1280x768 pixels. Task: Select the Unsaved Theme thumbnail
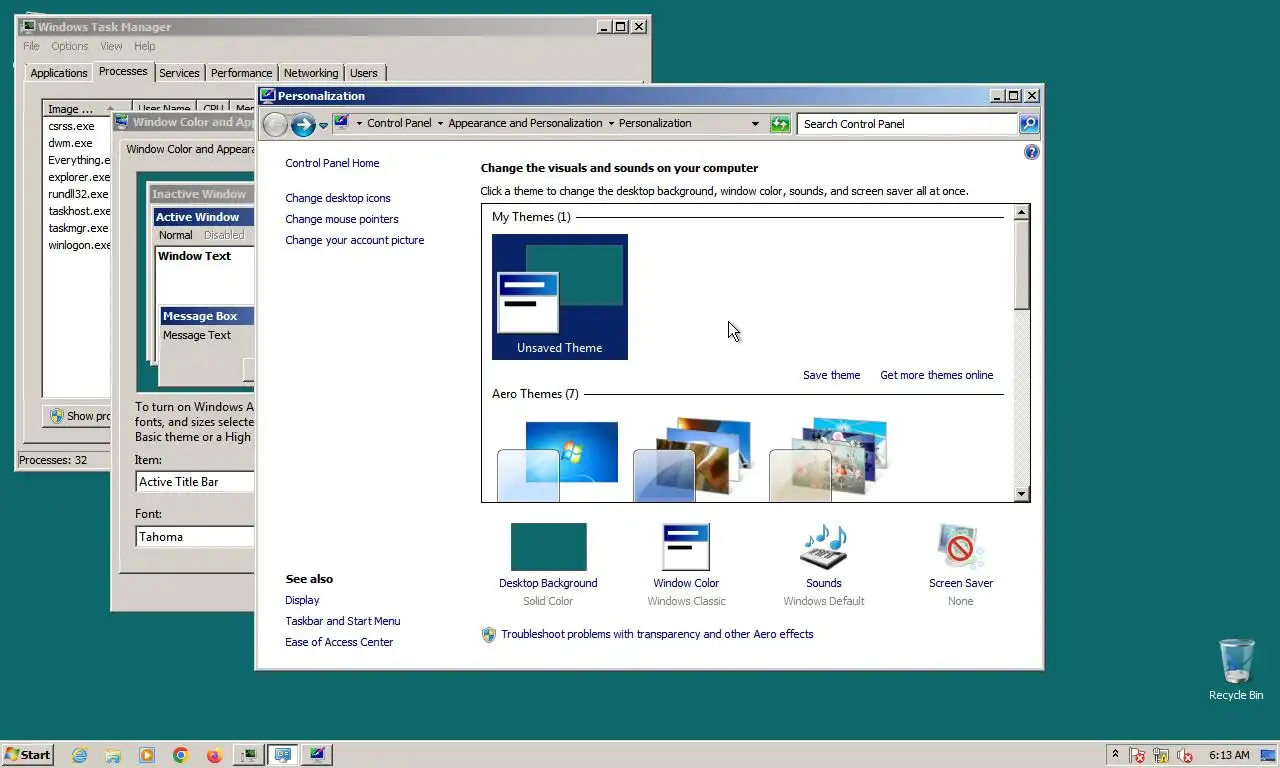560,297
